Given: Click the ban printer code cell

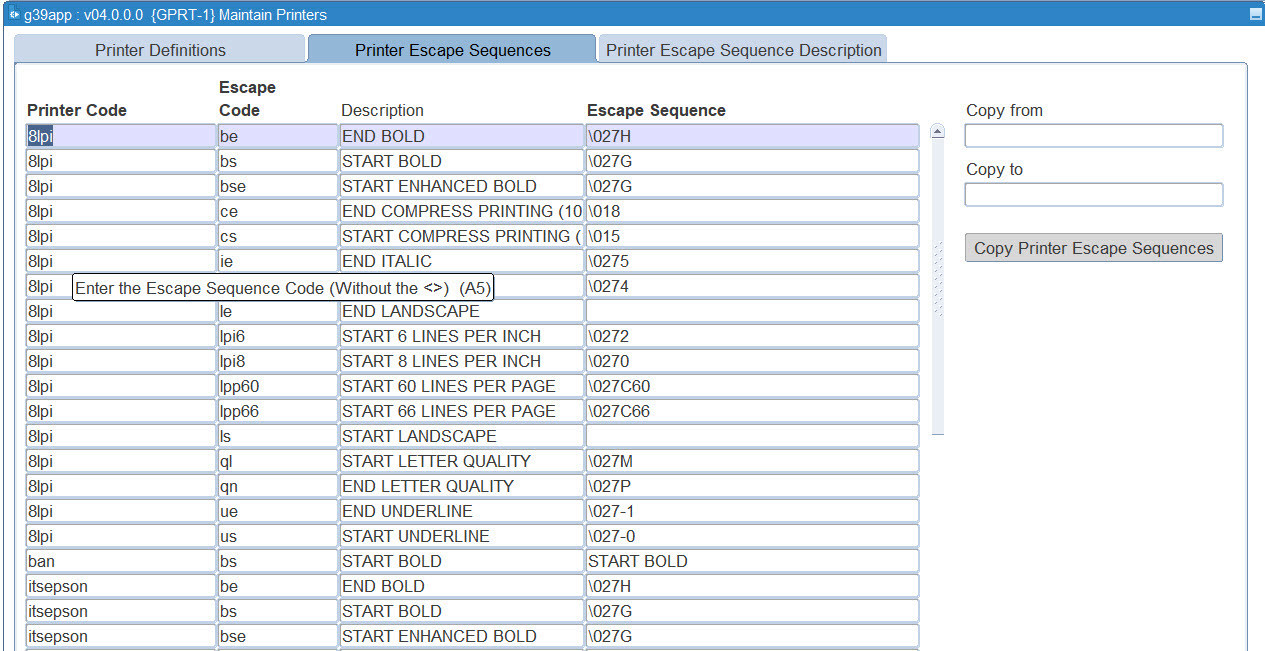Looking at the screenshot, I should point(120,561).
